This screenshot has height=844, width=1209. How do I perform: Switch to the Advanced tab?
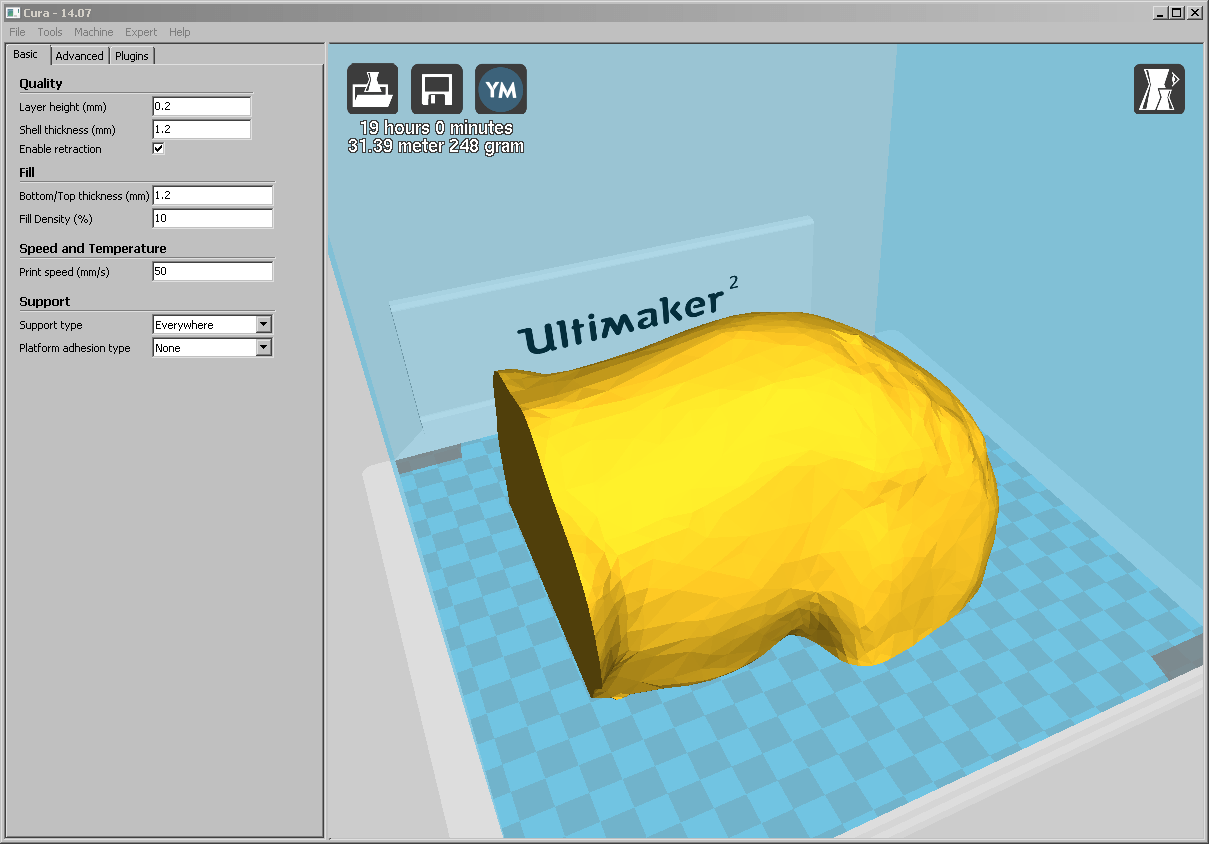click(79, 56)
